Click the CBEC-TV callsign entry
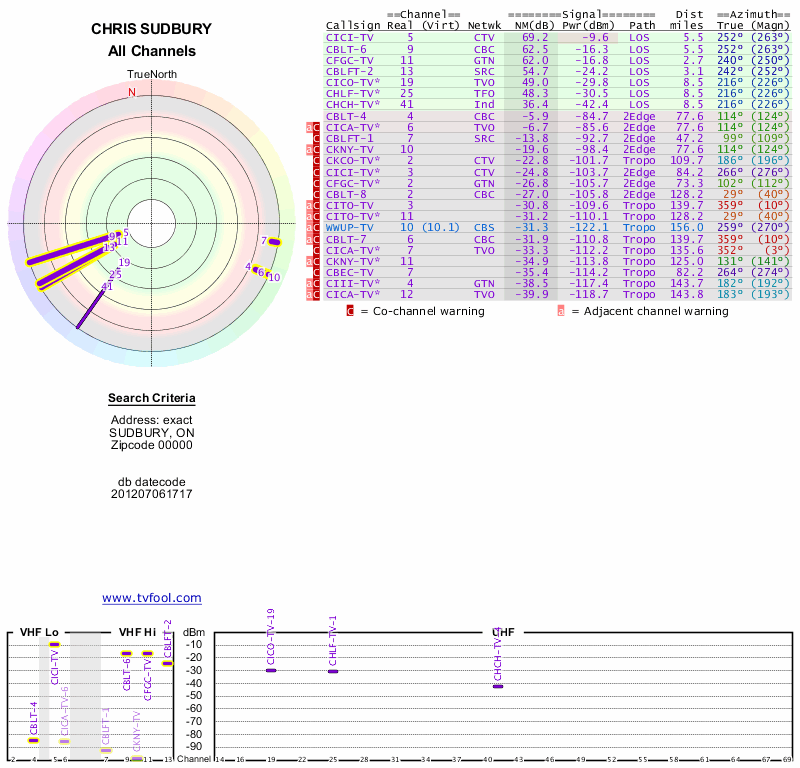This screenshot has height=768, width=800. pos(347,272)
